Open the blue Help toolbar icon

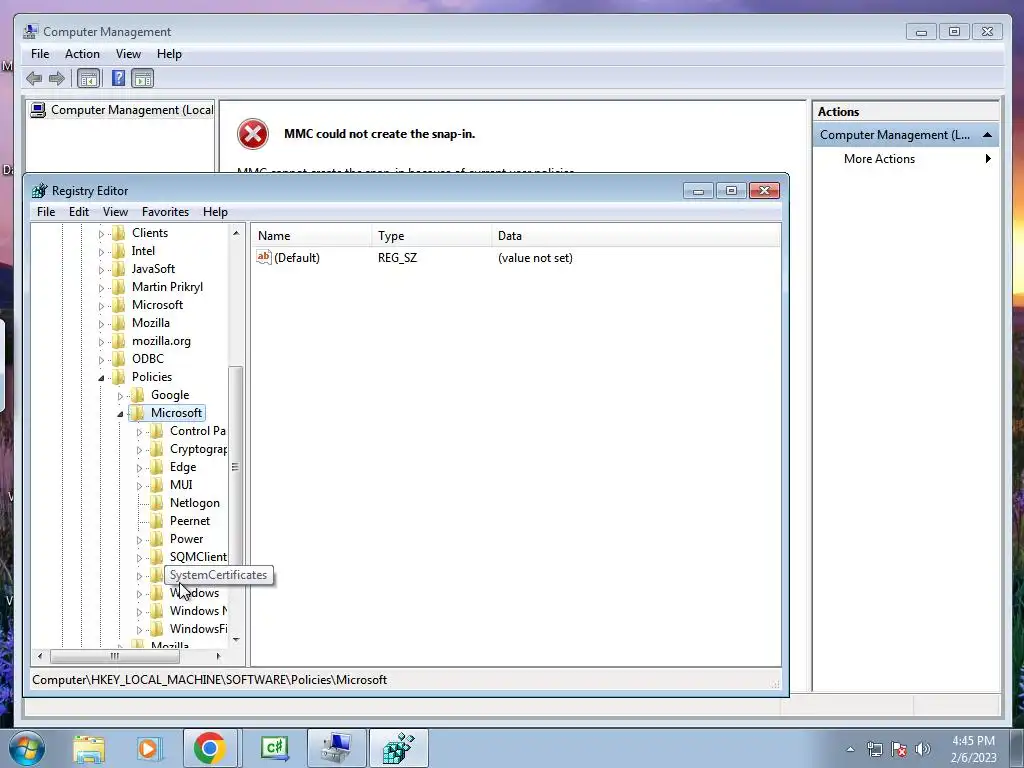(x=118, y=79)
